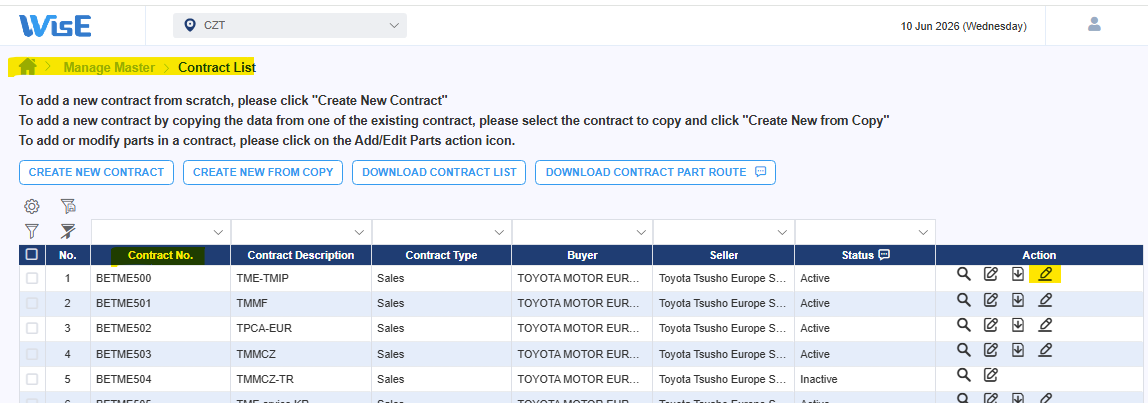Expand the Contract No. filter dropdown
This screenshot has height=403, width=1148.
coord(218,232)
